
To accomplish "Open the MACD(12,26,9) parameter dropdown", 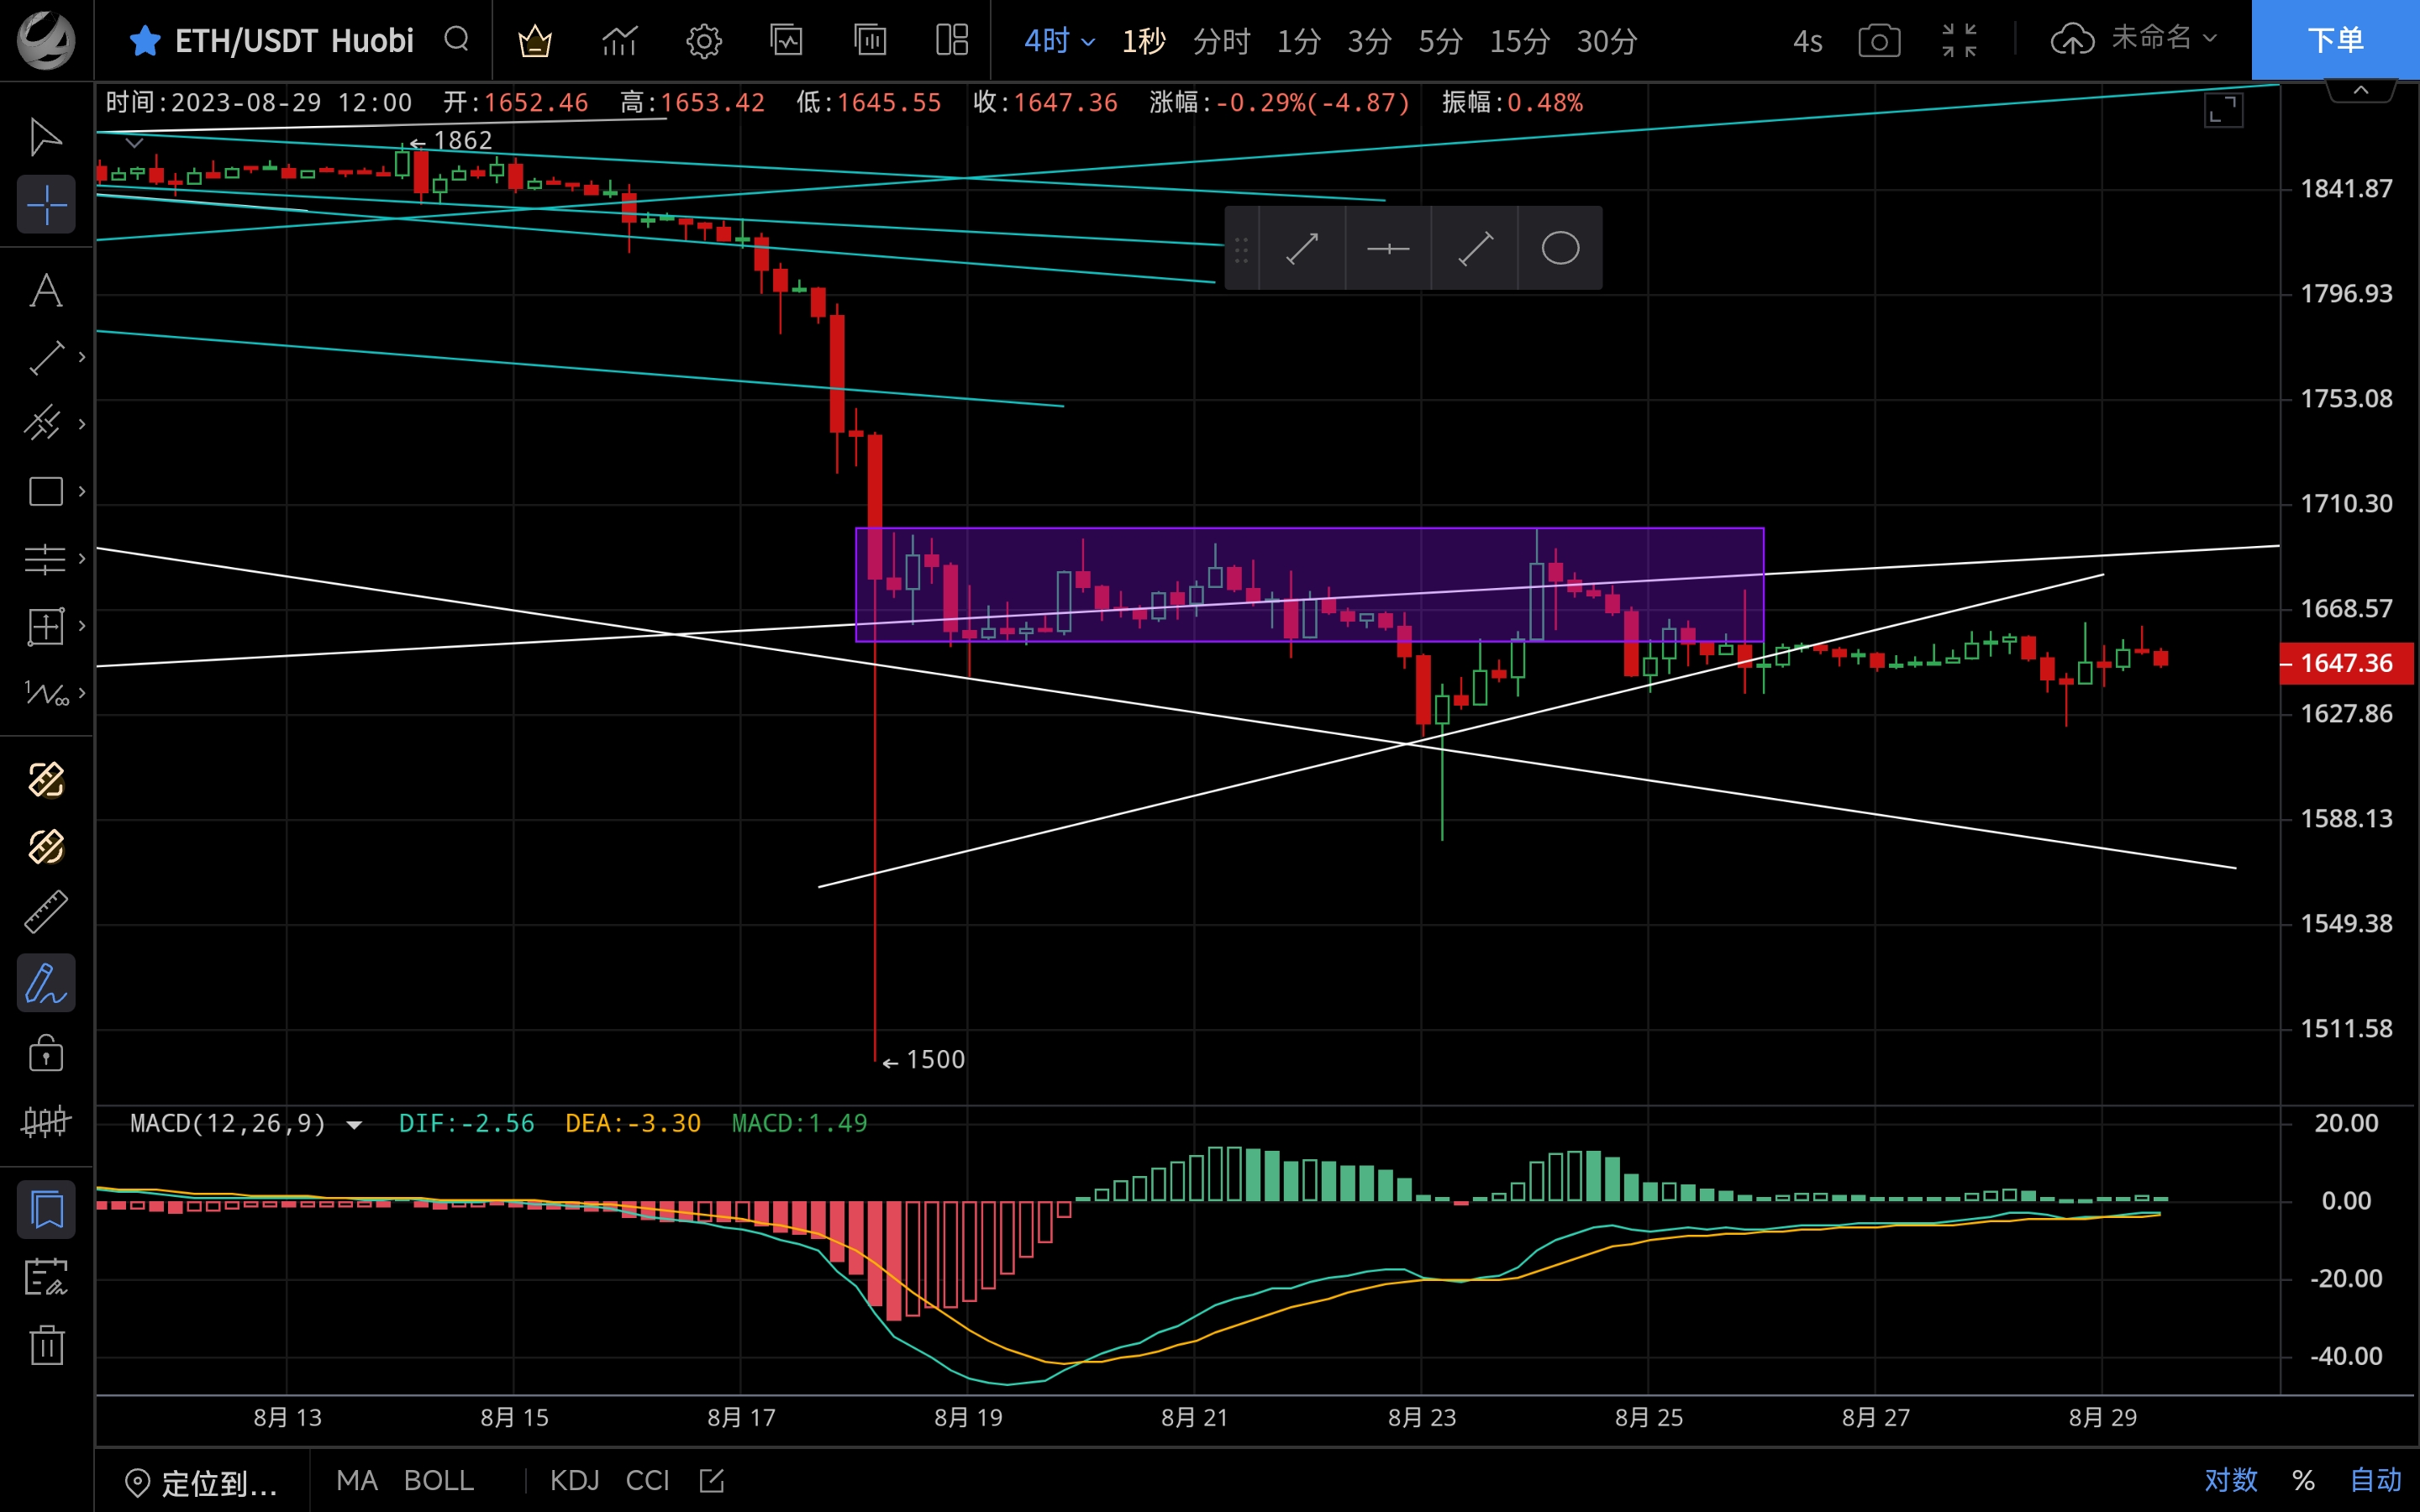I will tap(354, 1124).
